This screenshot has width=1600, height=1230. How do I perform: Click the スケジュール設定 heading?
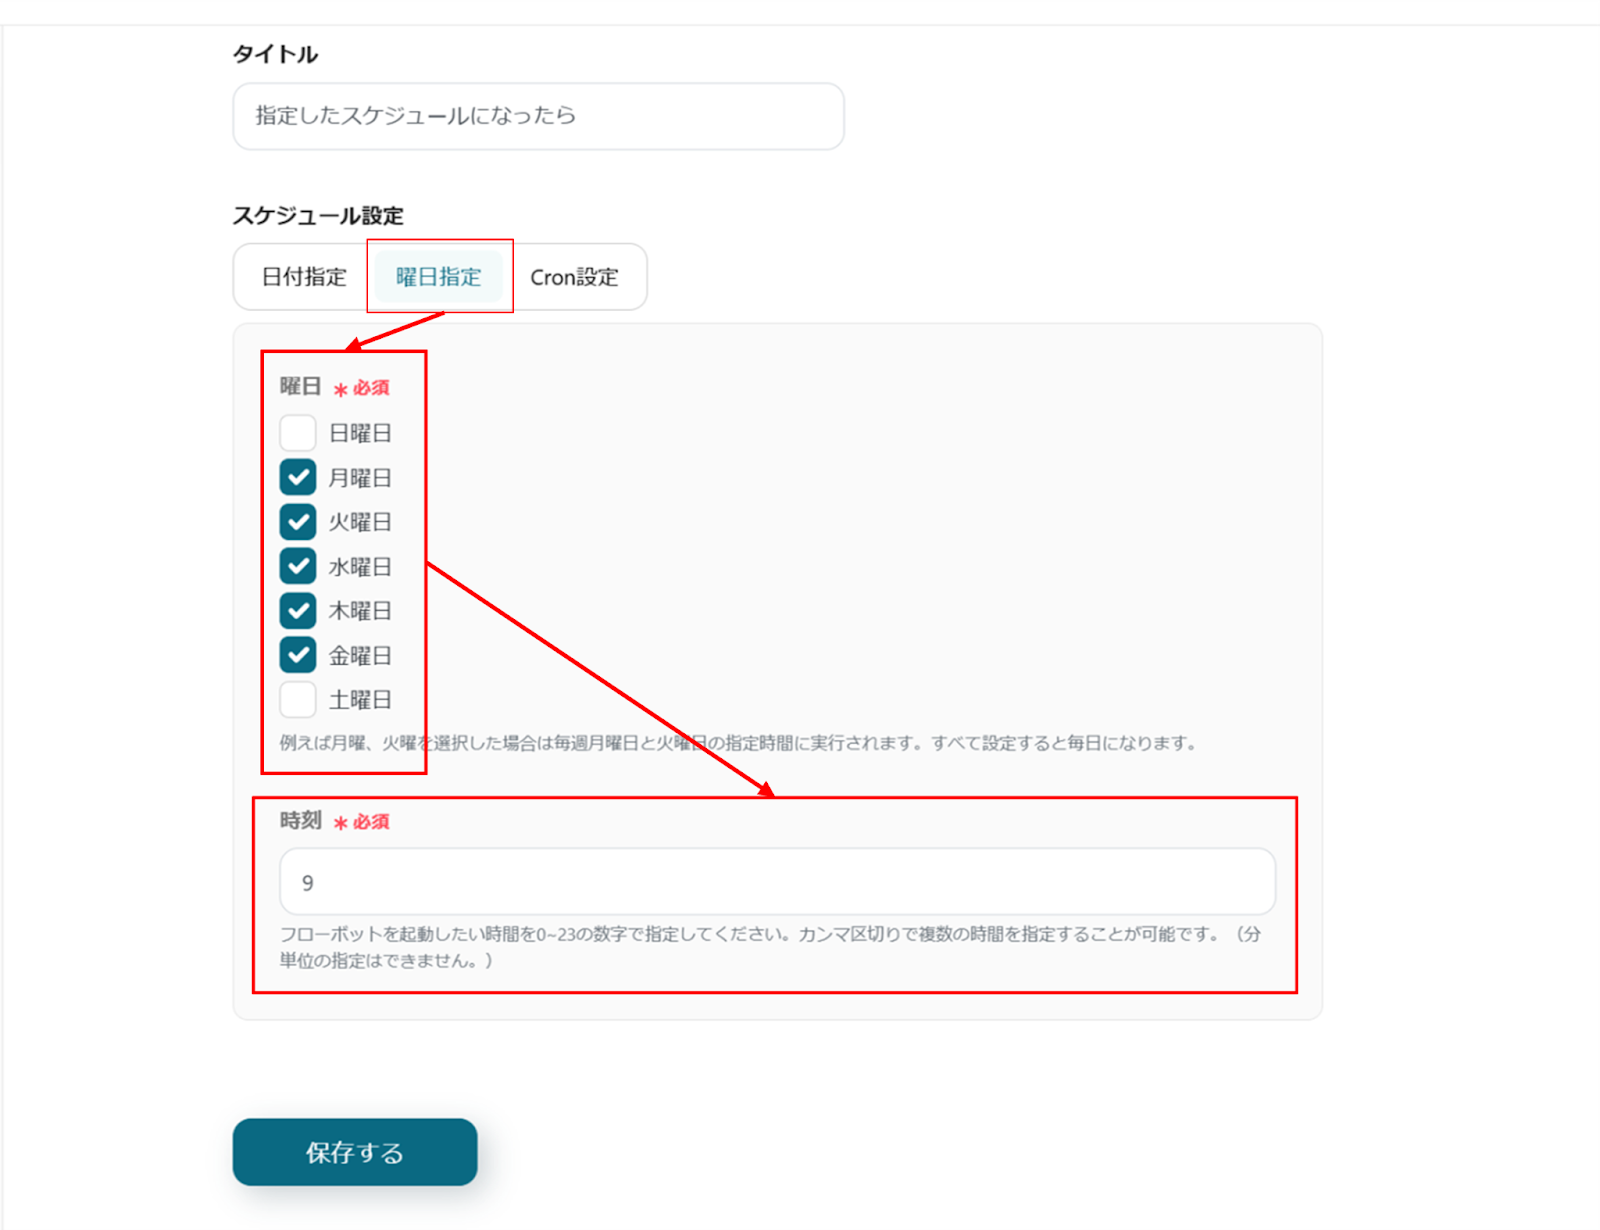click(x=318, y=215)
